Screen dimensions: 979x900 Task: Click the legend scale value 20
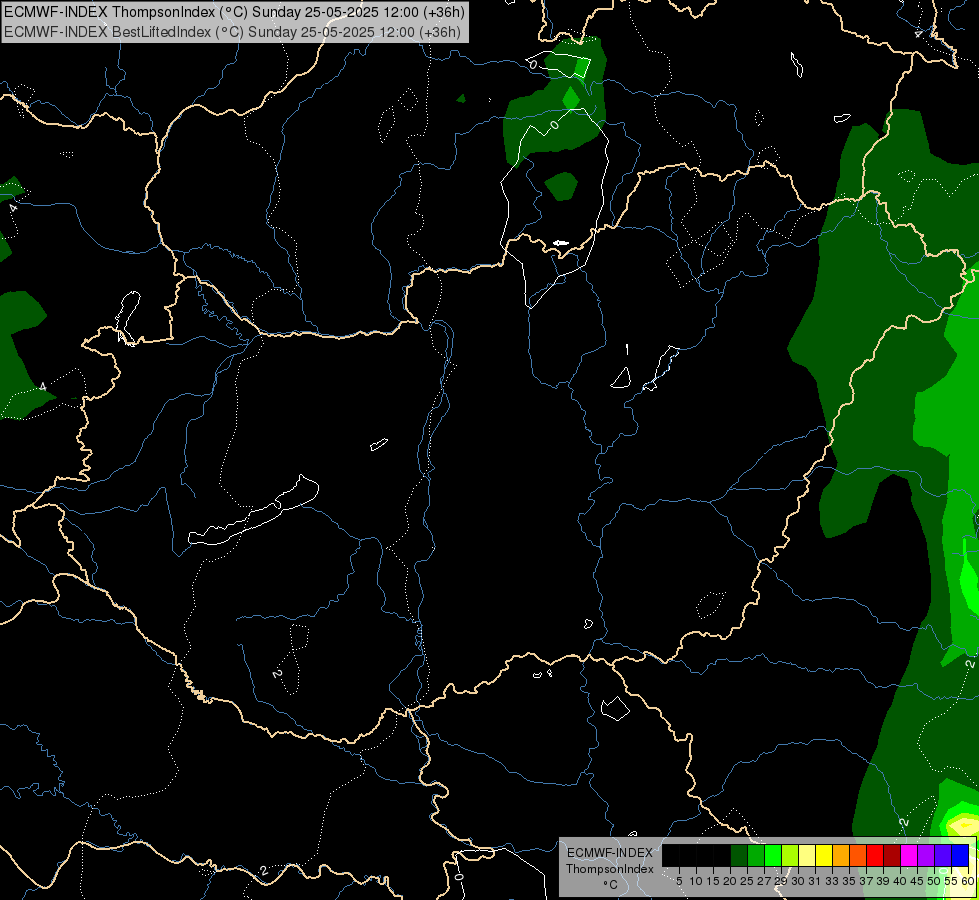pyautogui.click(x=731, y=881)
